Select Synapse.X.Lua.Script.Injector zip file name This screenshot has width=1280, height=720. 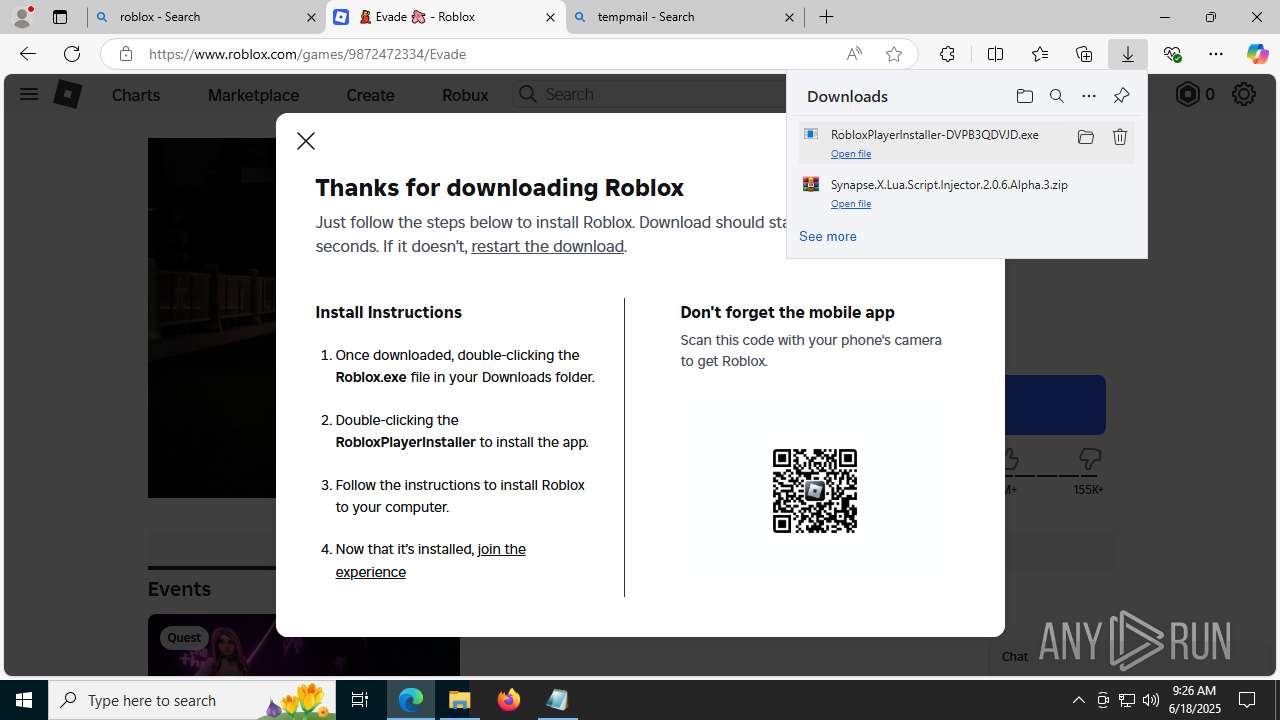949,185
